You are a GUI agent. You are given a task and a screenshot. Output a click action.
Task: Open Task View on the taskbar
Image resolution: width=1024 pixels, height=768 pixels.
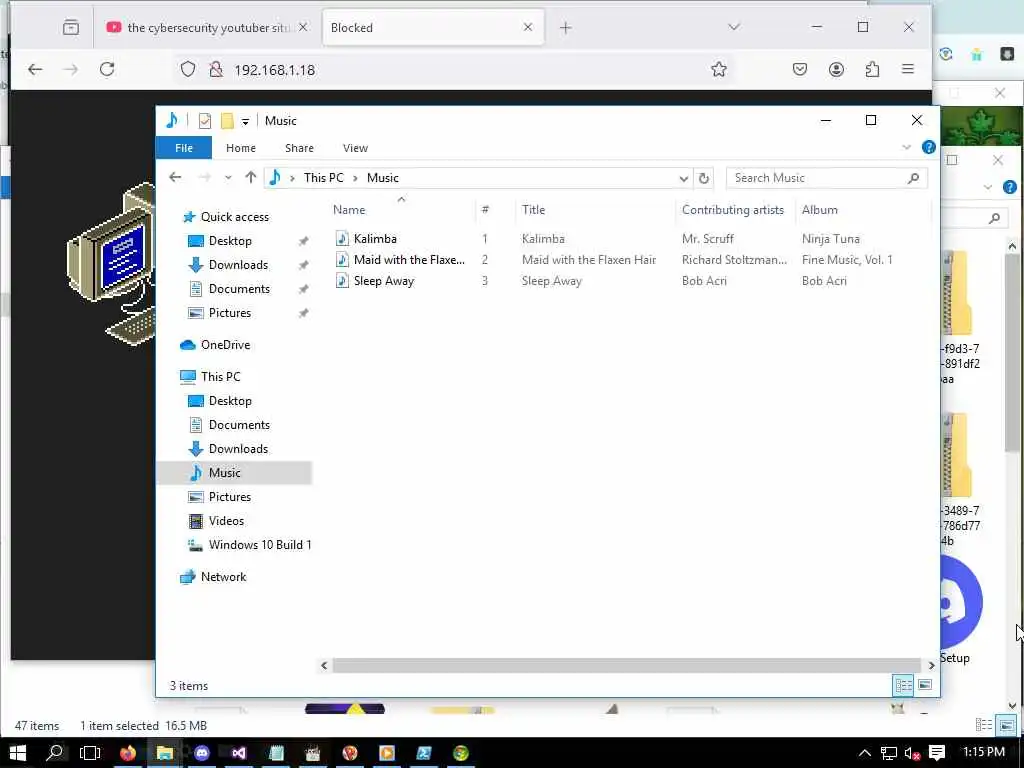coord(90,753)
